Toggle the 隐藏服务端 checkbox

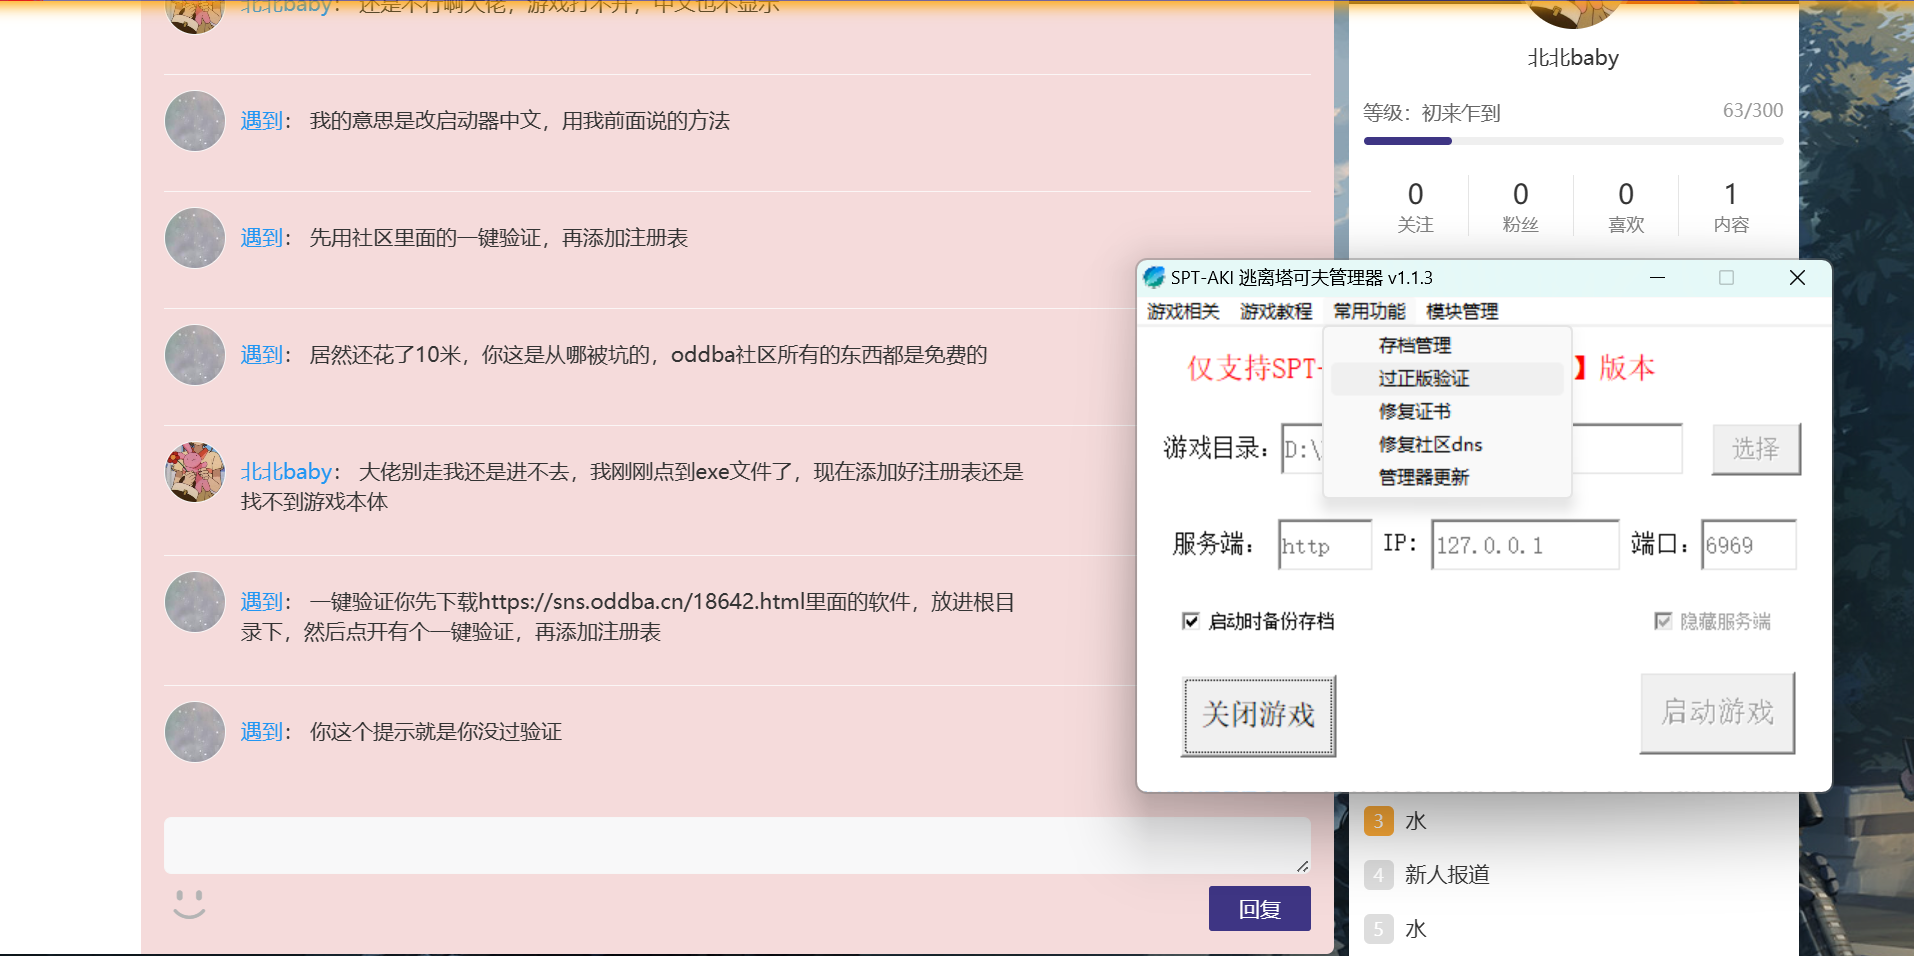pos(1662,621)
